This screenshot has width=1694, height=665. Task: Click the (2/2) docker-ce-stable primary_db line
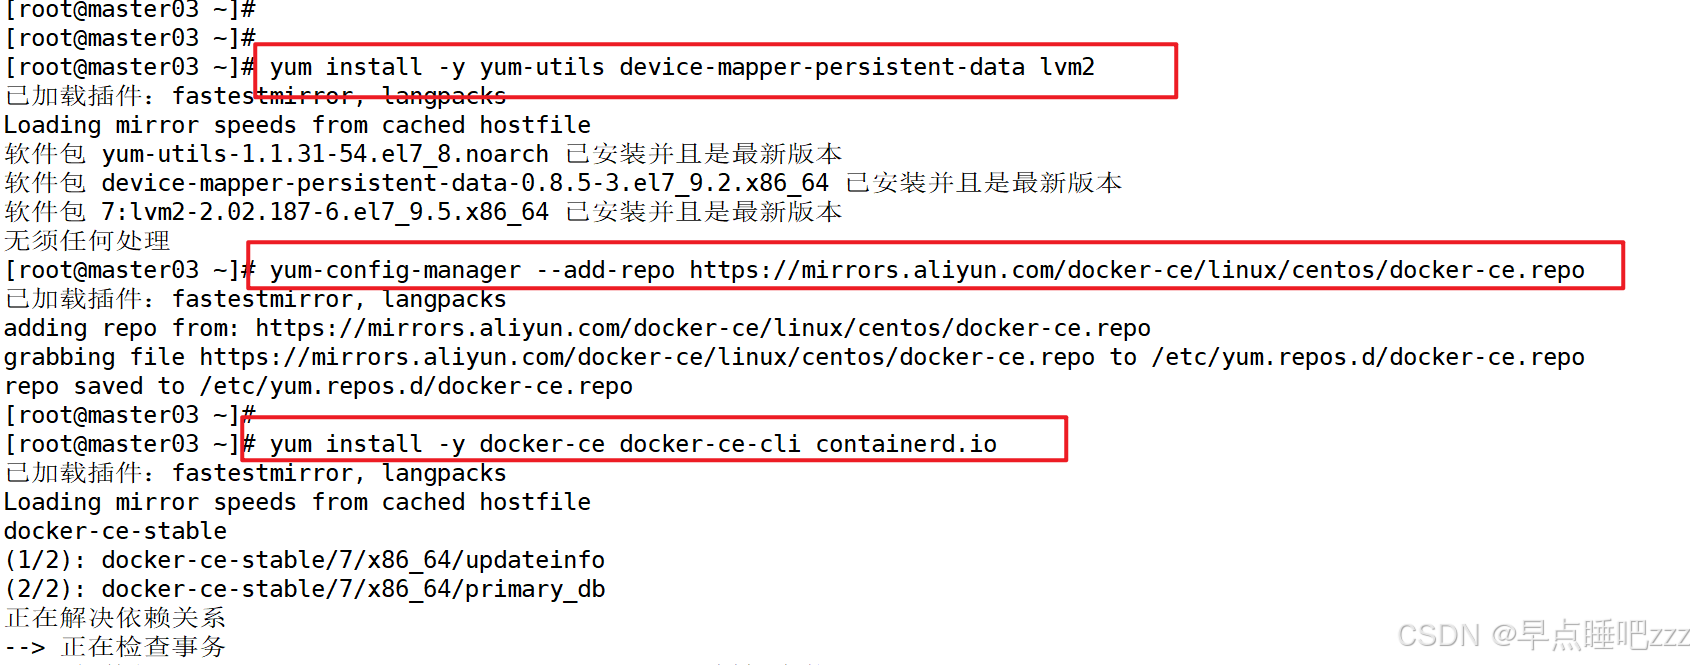pyautogui.click(x=304, y=589)
